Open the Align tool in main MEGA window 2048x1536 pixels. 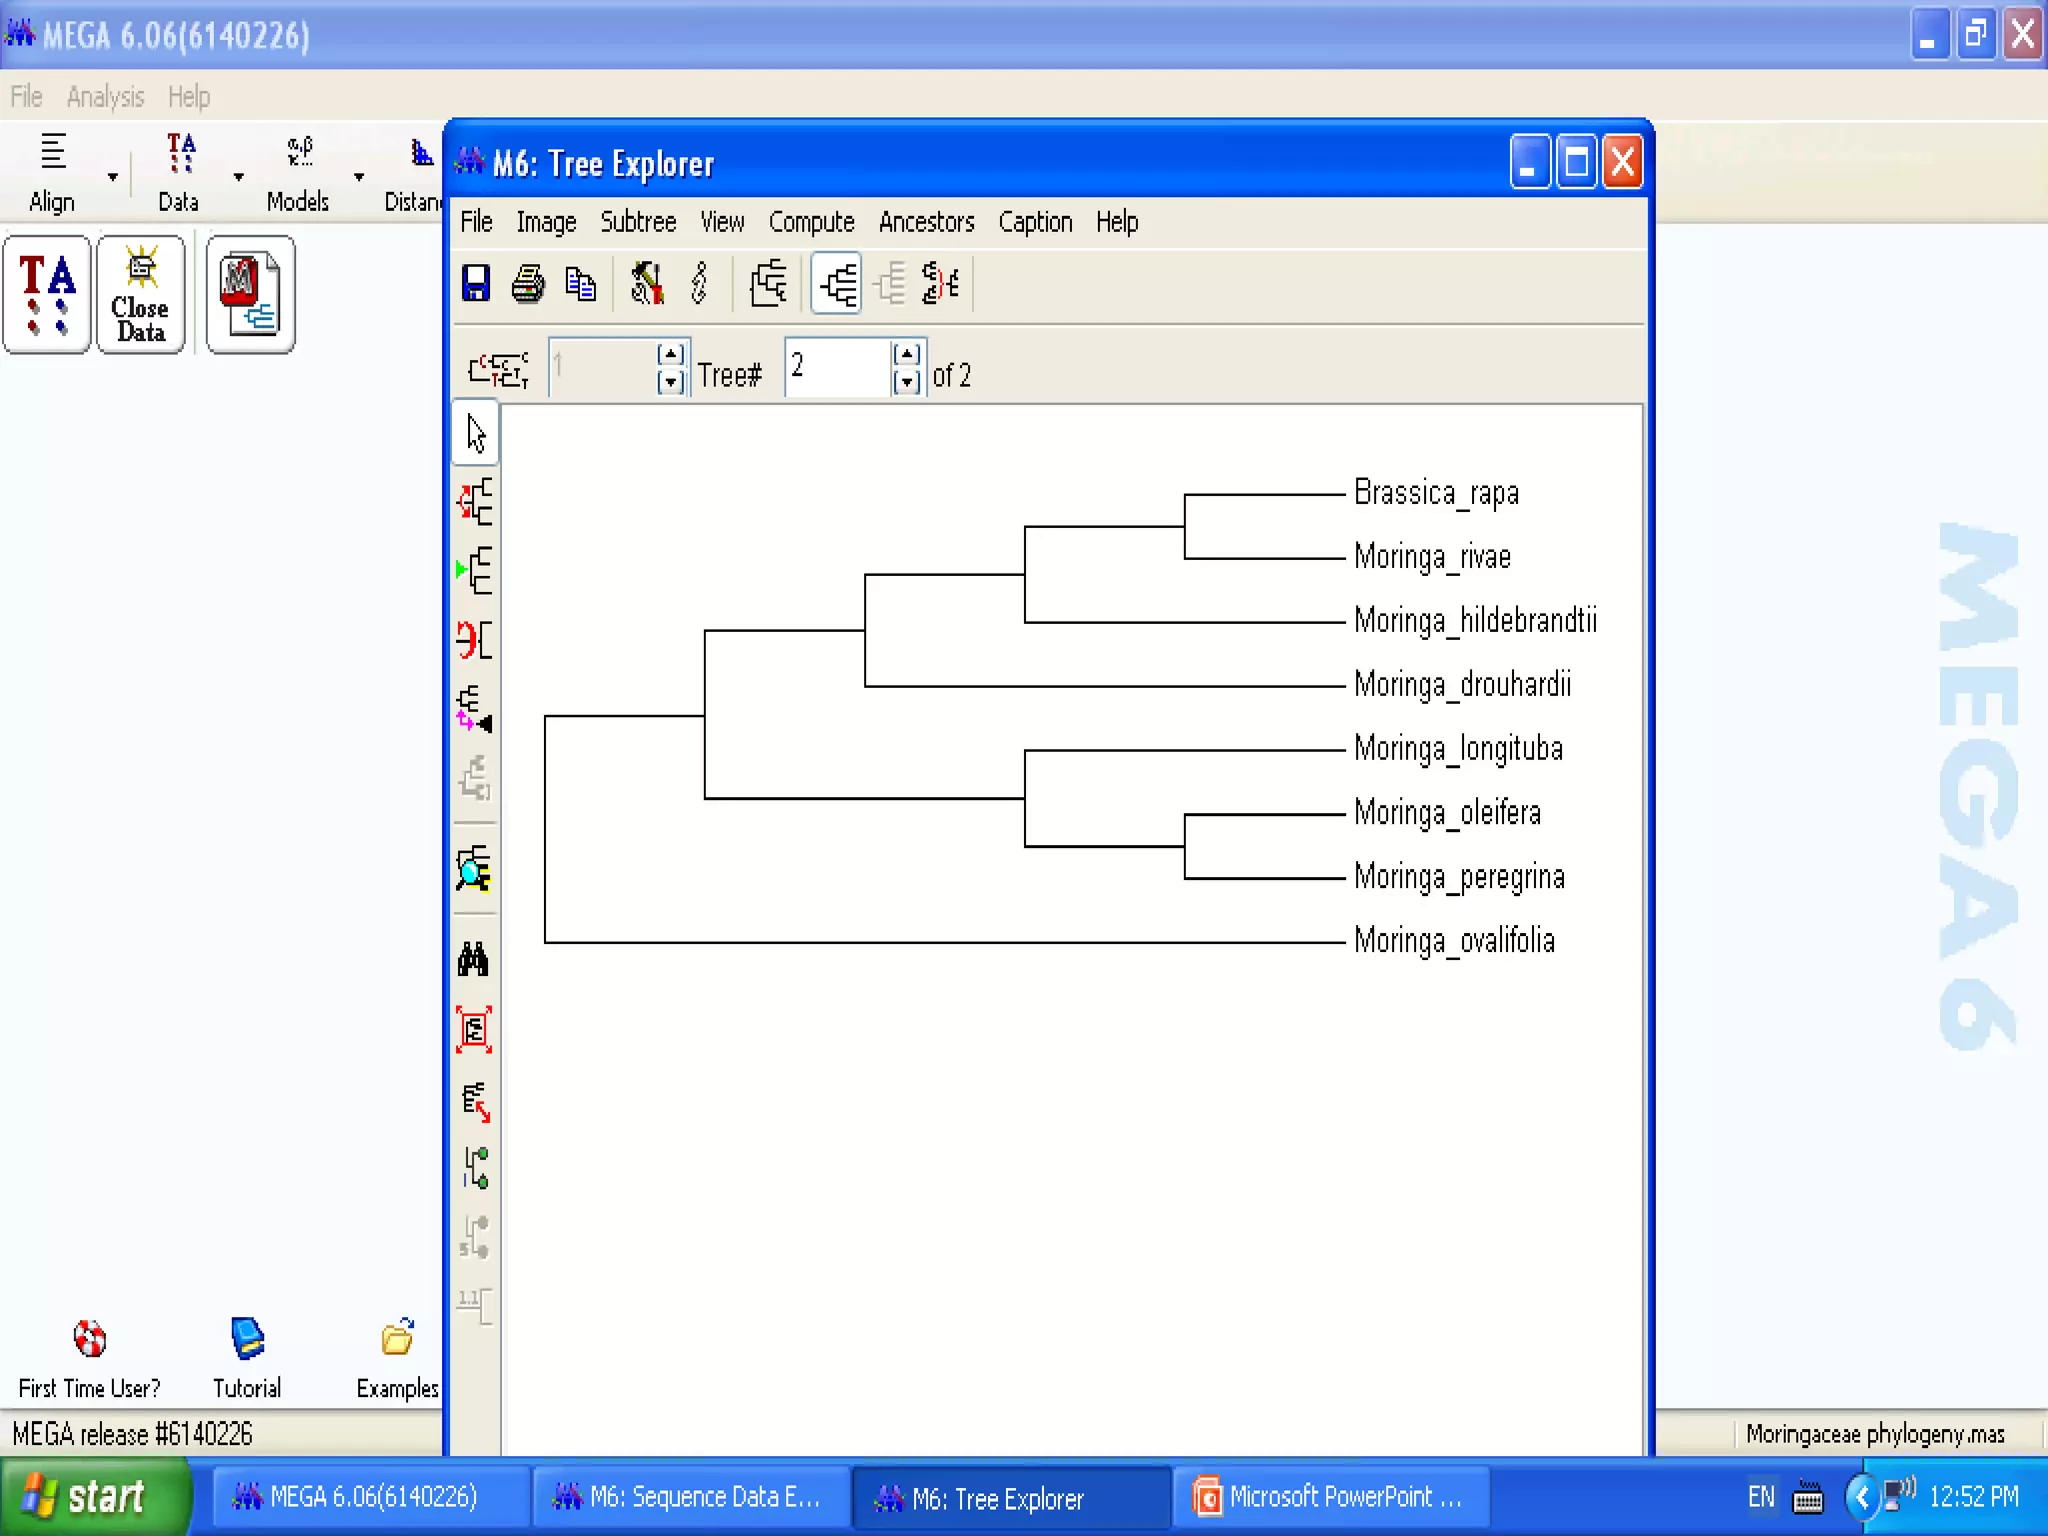pos(52,173)
